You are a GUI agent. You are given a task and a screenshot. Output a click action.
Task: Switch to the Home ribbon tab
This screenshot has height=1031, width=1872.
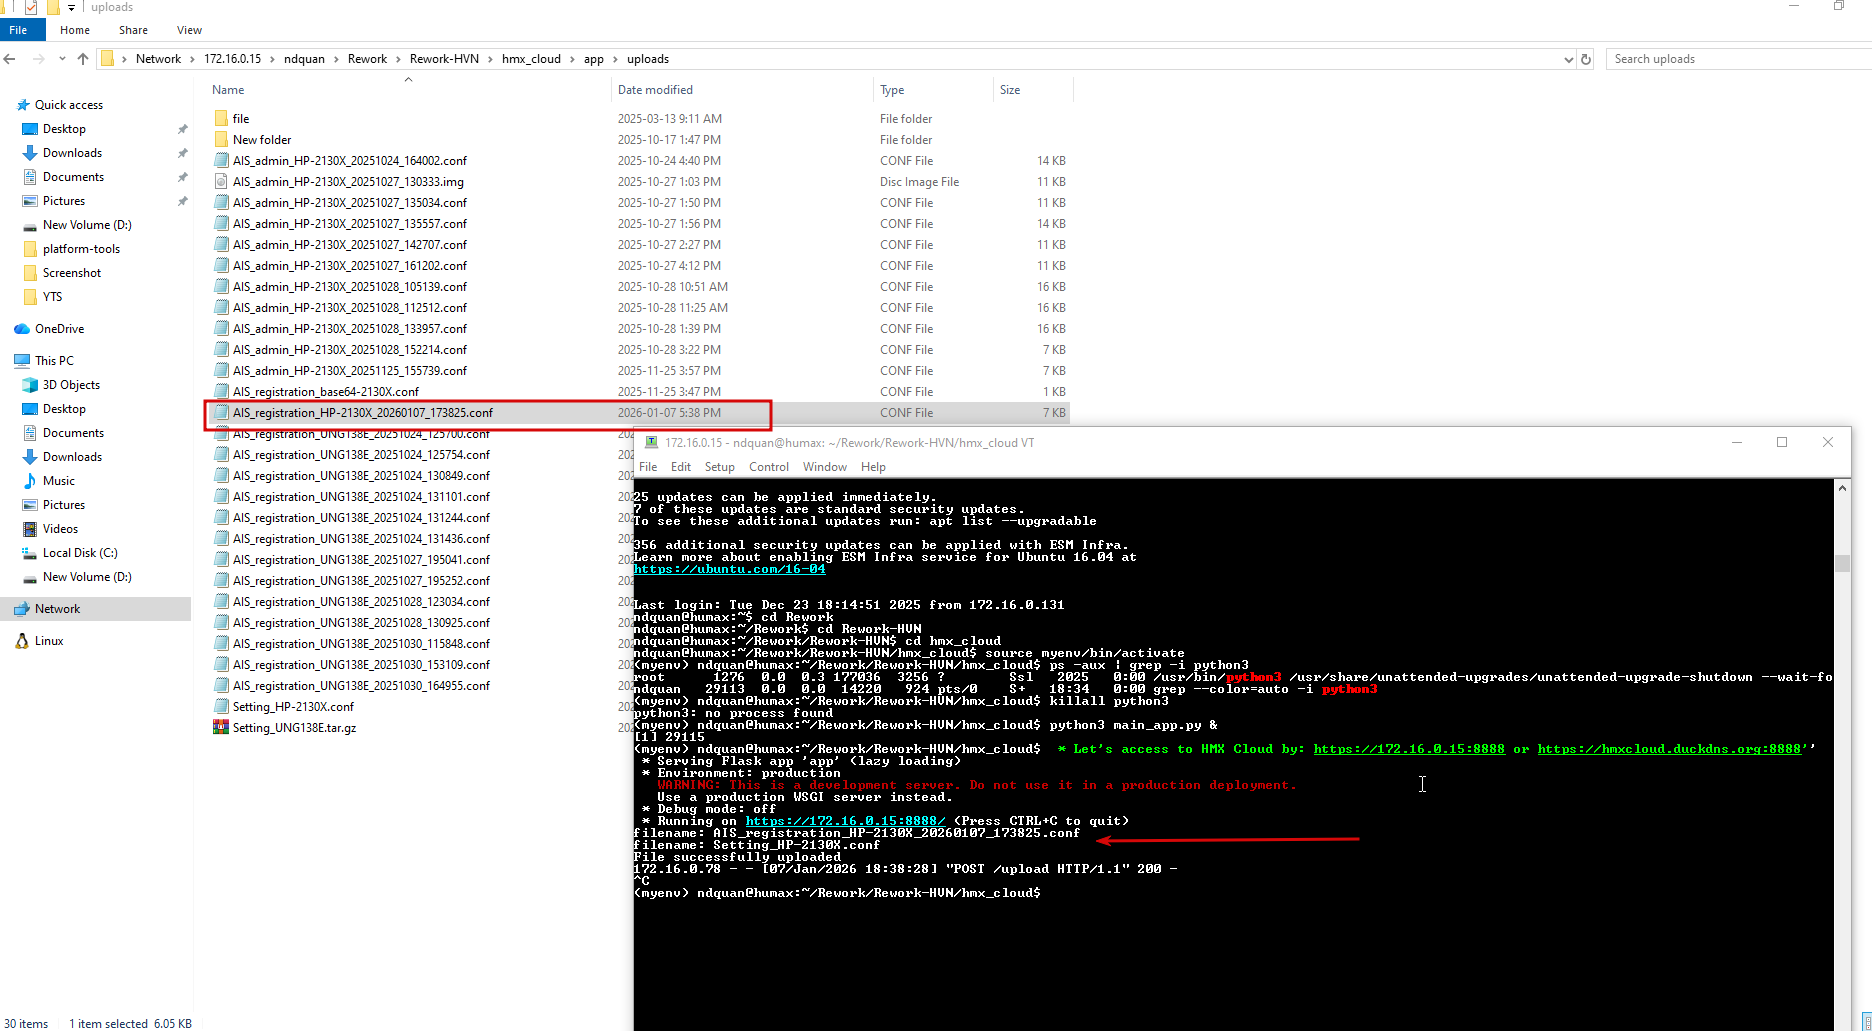point(75,30)
